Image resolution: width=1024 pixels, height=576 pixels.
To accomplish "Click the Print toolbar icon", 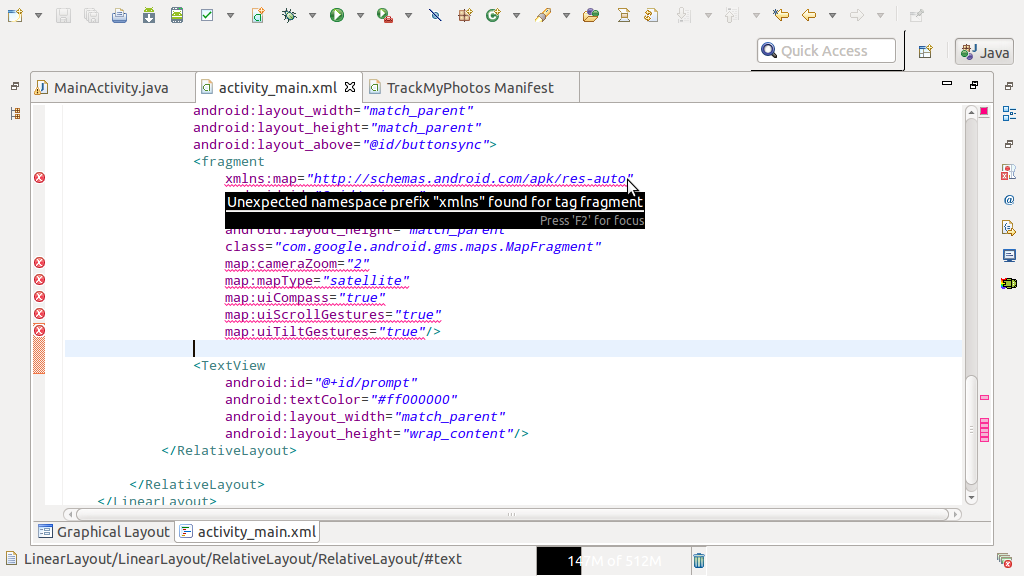I will pos(120,15).
